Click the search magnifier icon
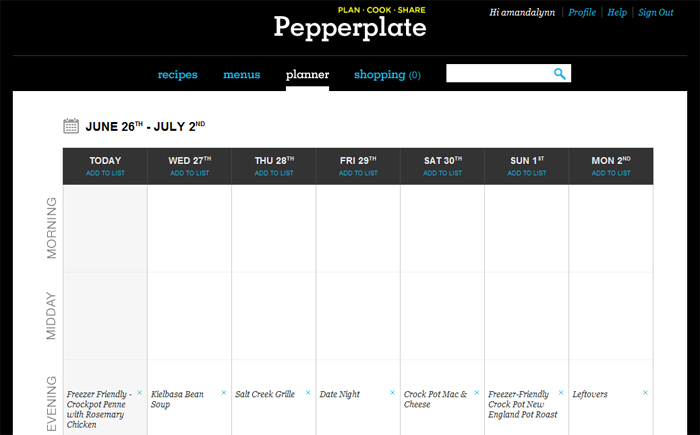Screen dimensions: 700x435 (560, 74)
